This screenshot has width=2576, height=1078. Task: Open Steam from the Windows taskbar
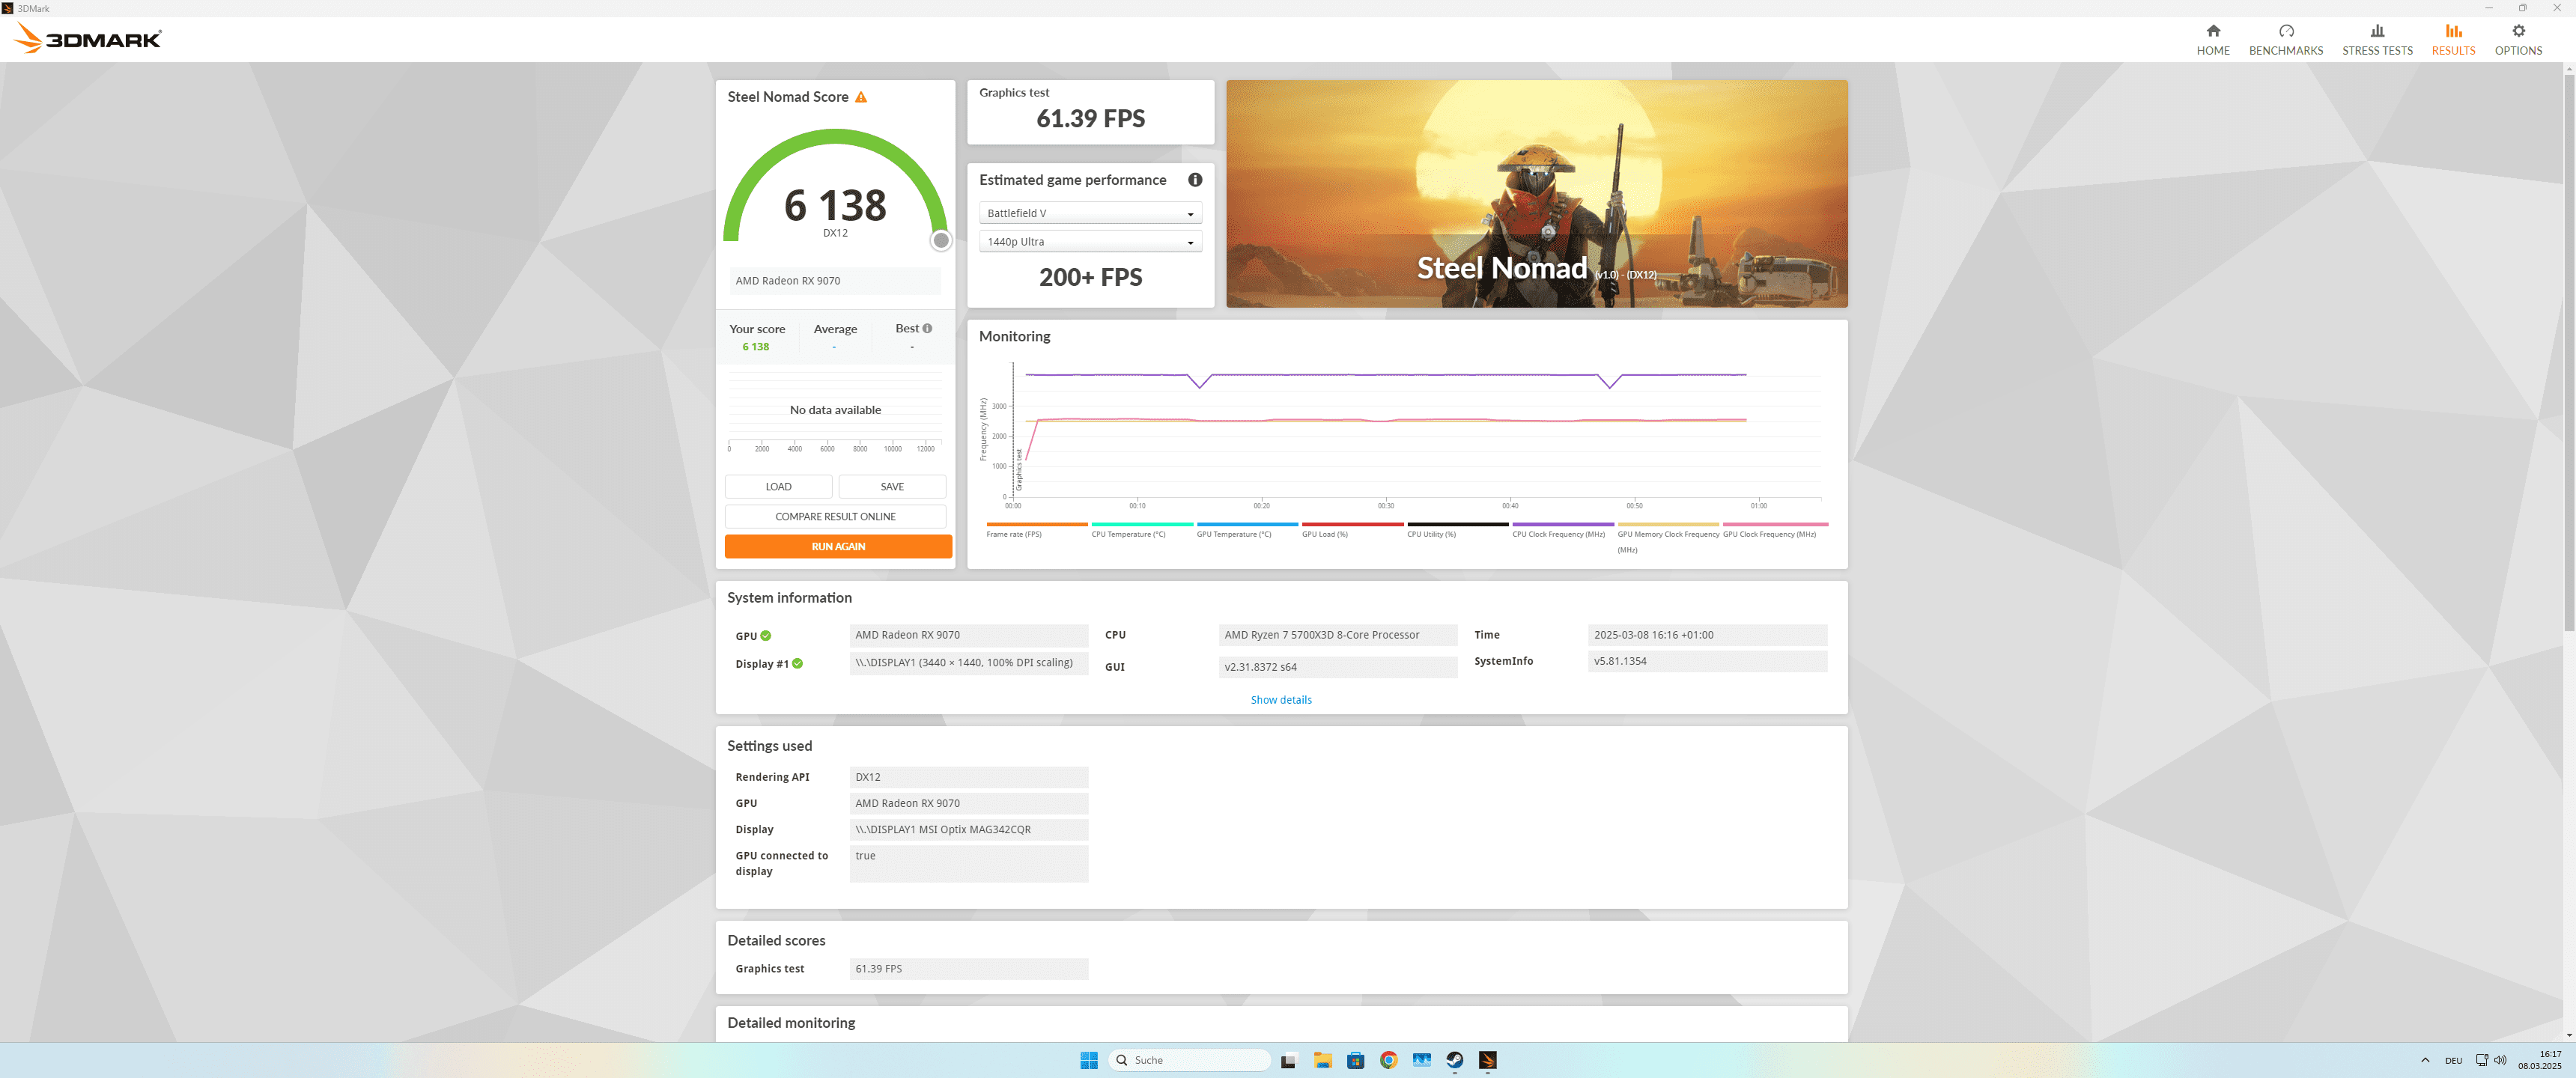point(1454,1060)
